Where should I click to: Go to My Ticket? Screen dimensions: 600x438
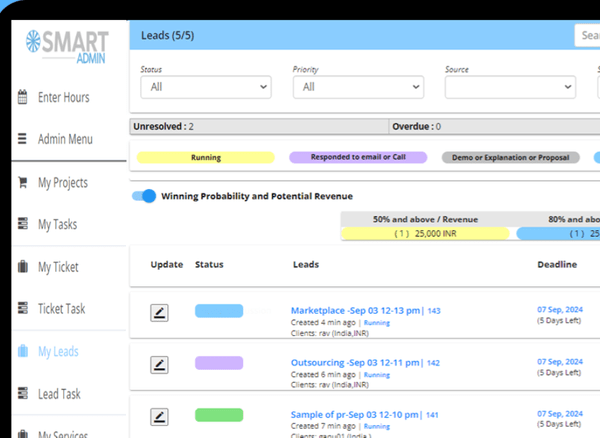58,267
